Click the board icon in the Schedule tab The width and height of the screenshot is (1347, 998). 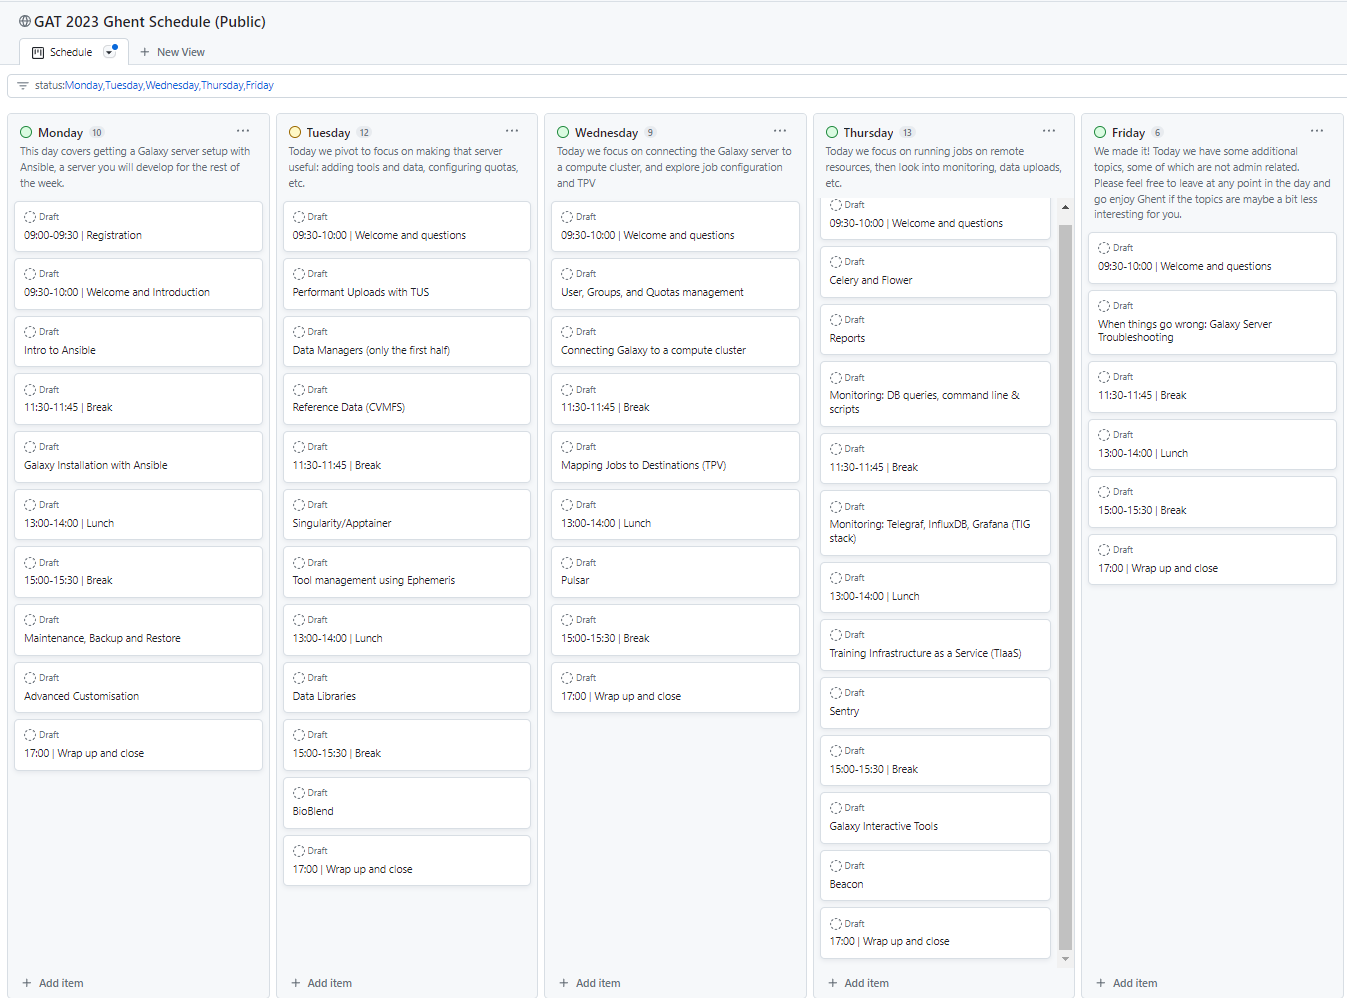coord(38,52)
